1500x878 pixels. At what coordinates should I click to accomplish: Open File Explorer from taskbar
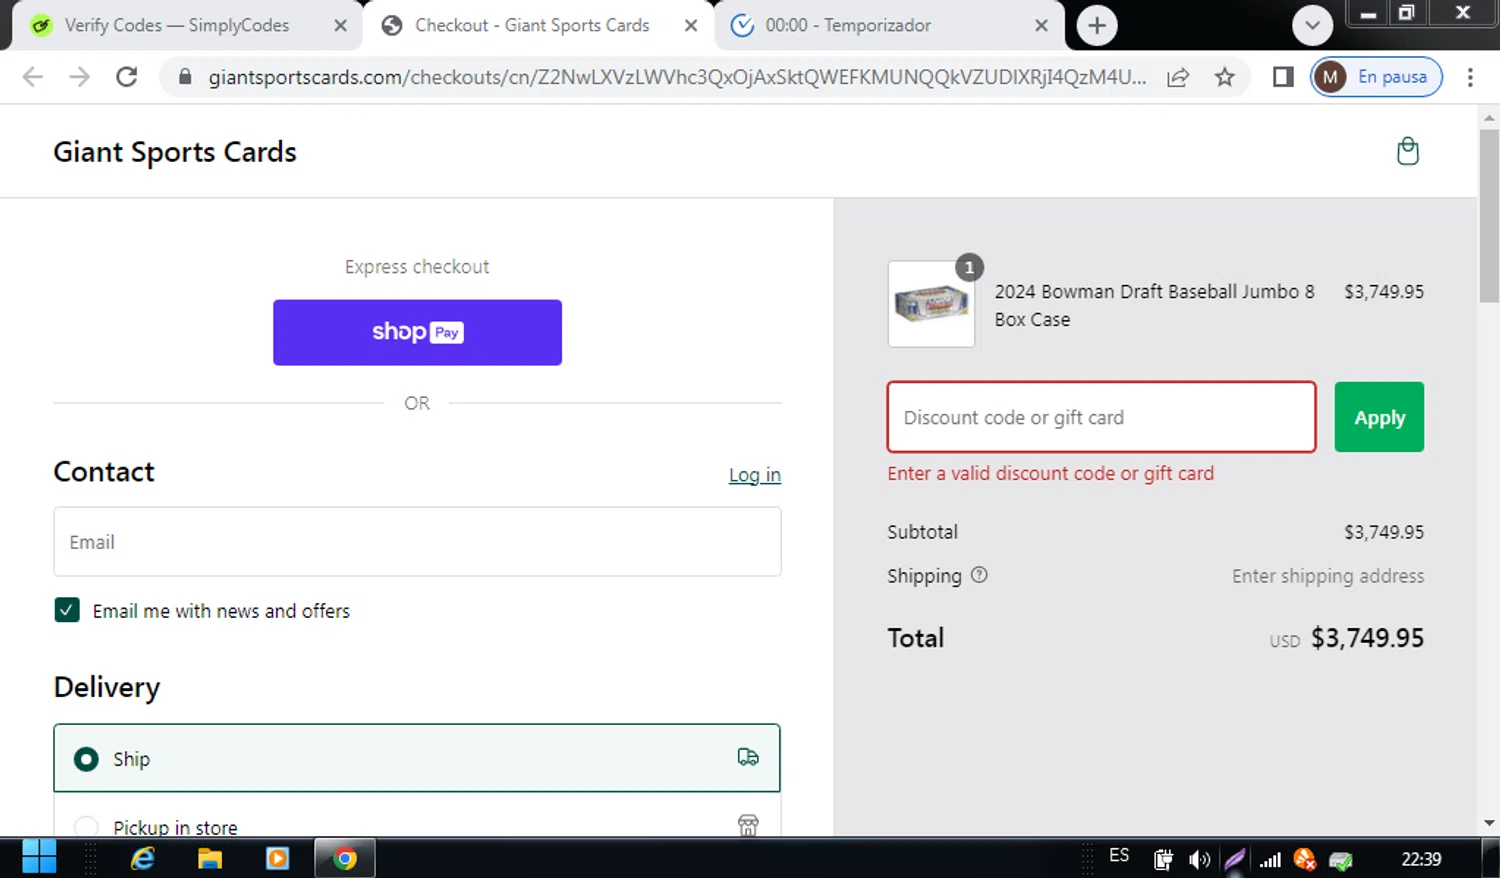(x=210, y=858)
